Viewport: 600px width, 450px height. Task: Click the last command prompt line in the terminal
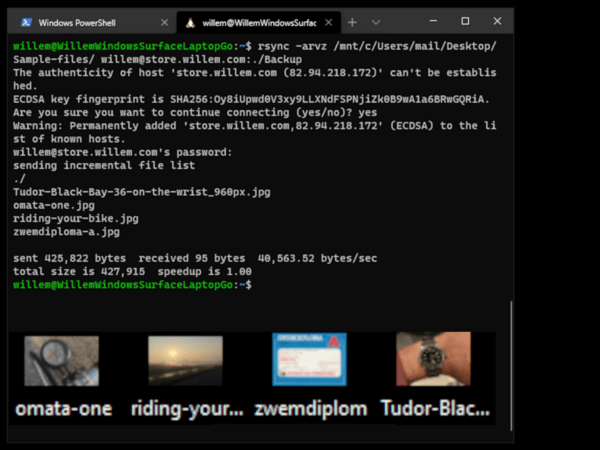130,285
